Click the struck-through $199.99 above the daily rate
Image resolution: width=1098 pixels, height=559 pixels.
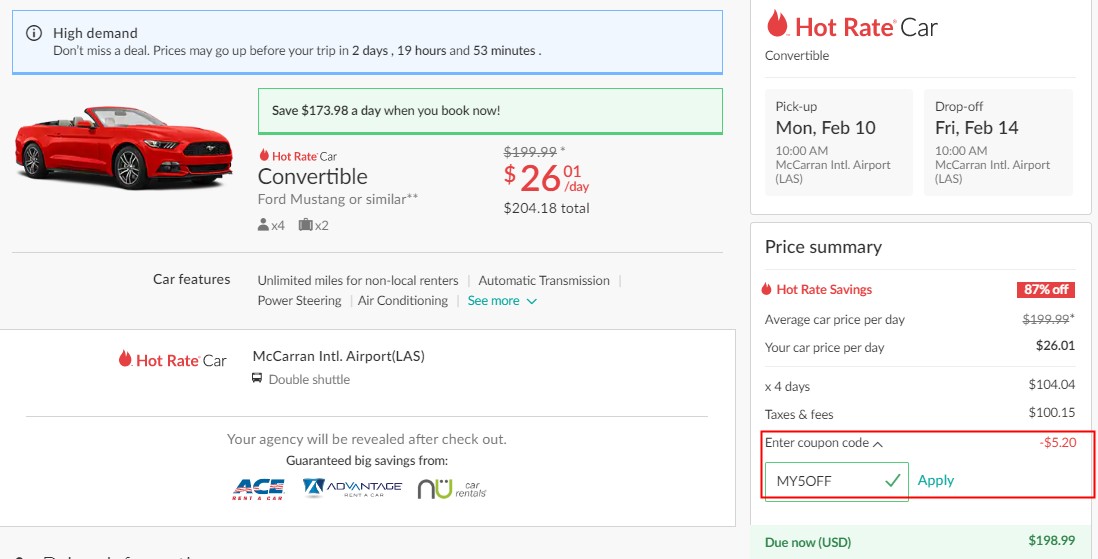pos(530,151)
